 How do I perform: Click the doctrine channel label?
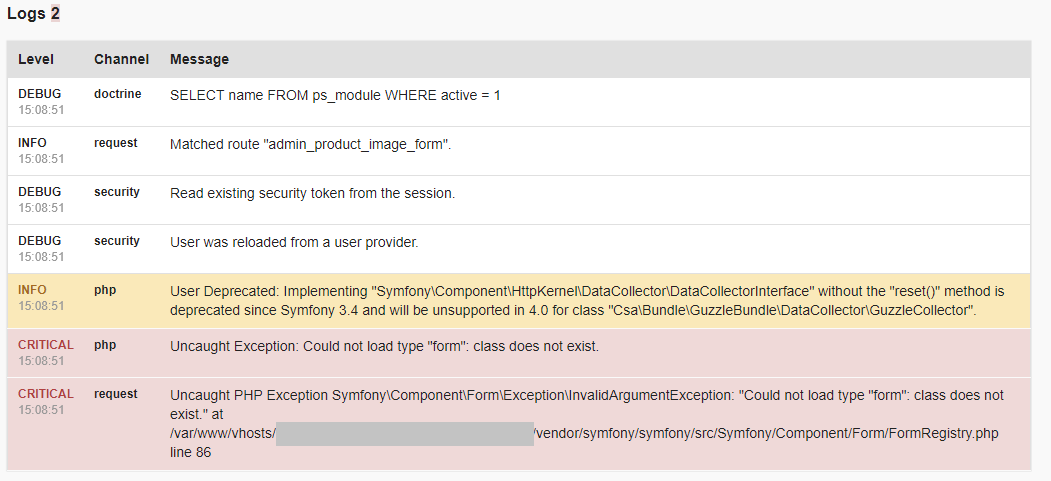point(118,94)
